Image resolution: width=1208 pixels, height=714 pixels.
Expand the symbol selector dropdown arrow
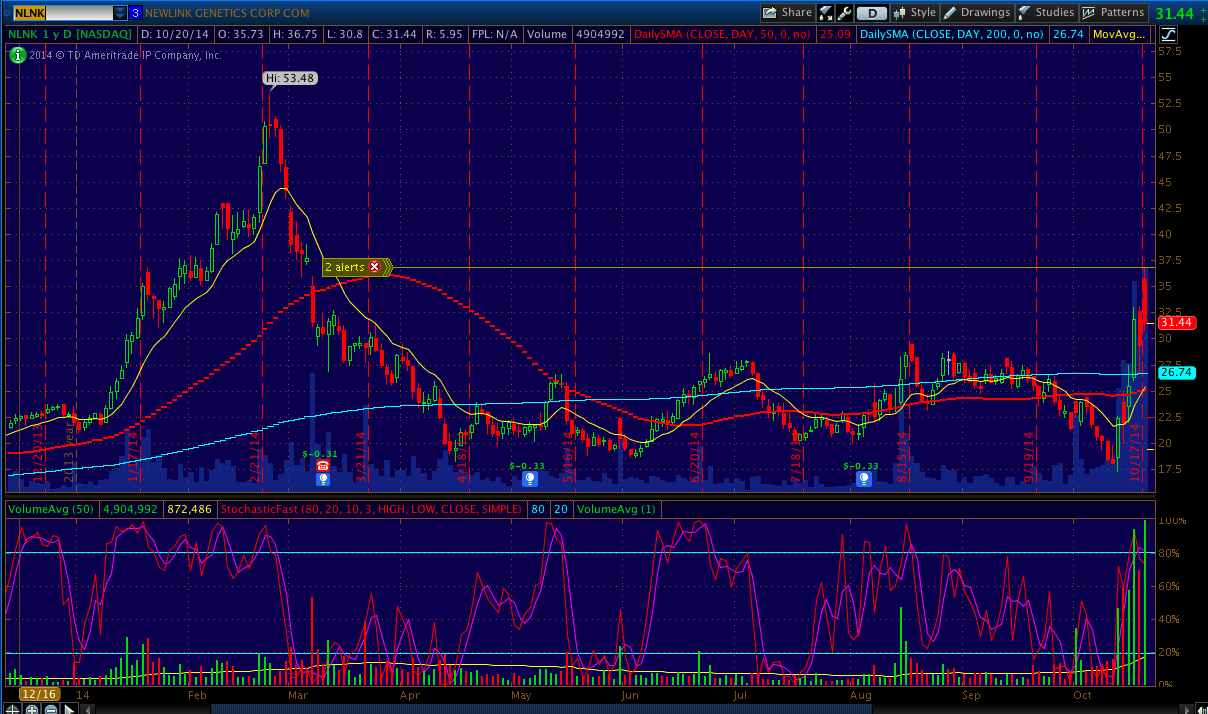point(120,13)
